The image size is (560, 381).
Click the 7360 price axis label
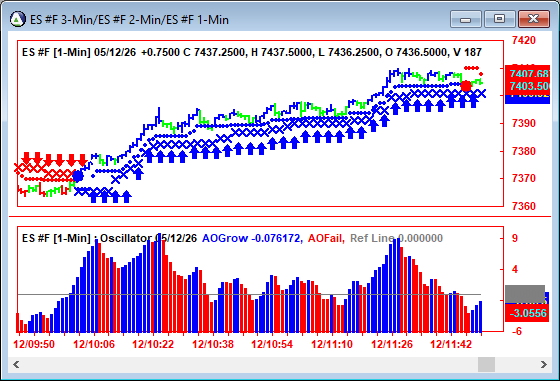524,206
